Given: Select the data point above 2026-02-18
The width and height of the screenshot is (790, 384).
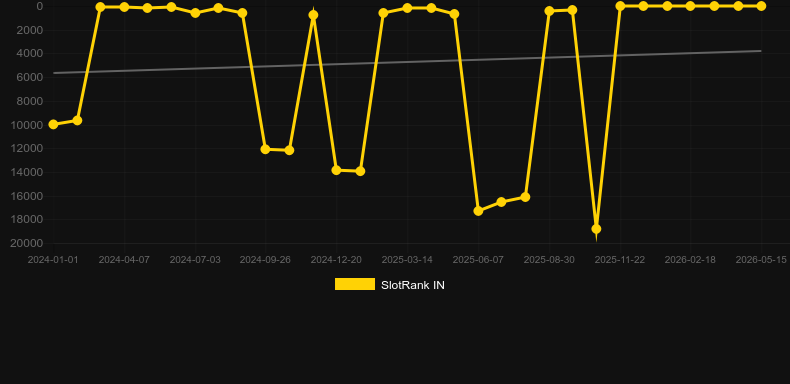Looking at the screenshot, I should click(690, 6).
